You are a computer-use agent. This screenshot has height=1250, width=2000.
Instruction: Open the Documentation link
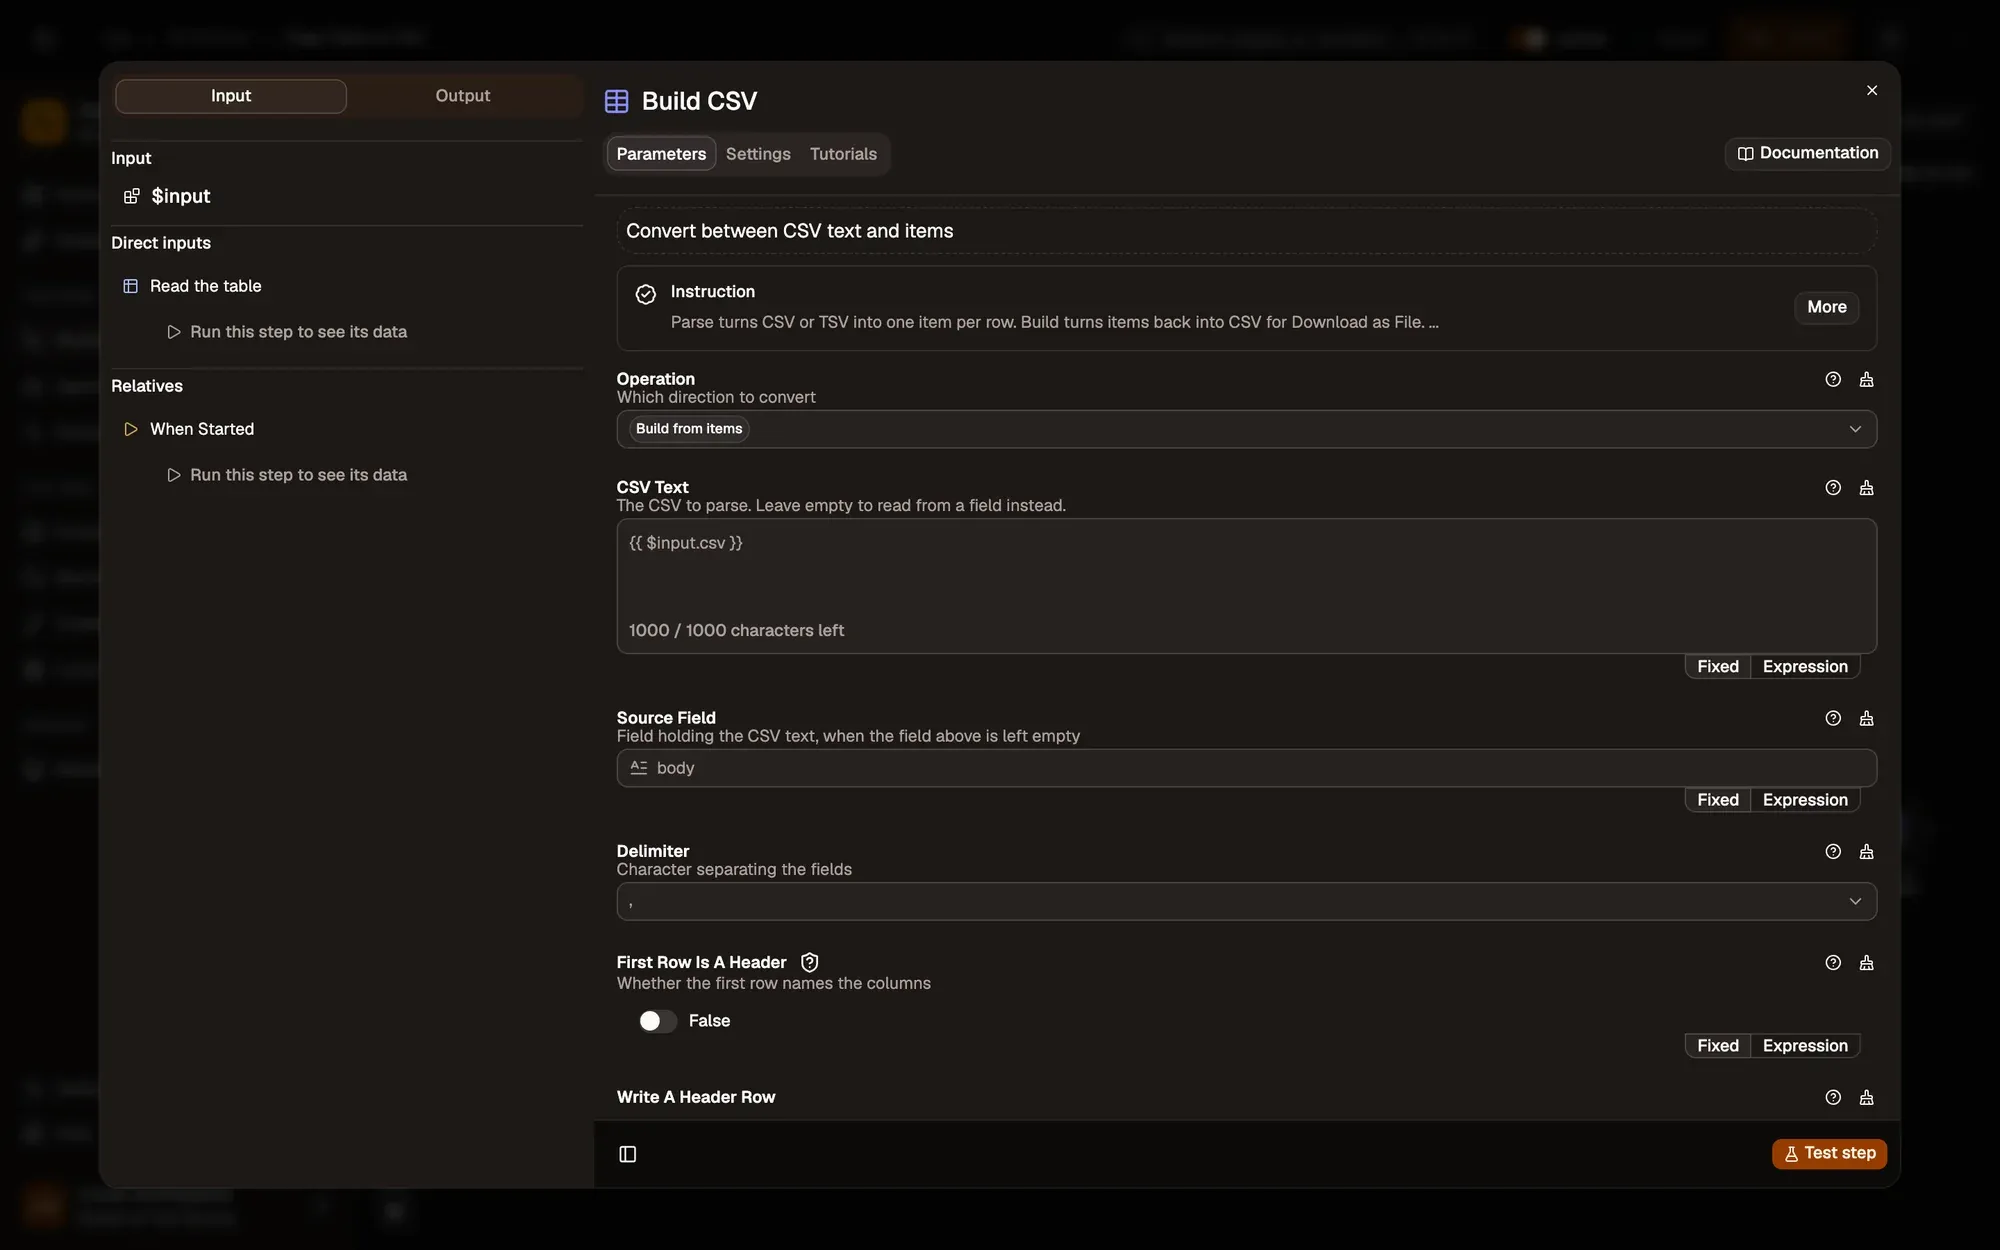(1808, 153)
